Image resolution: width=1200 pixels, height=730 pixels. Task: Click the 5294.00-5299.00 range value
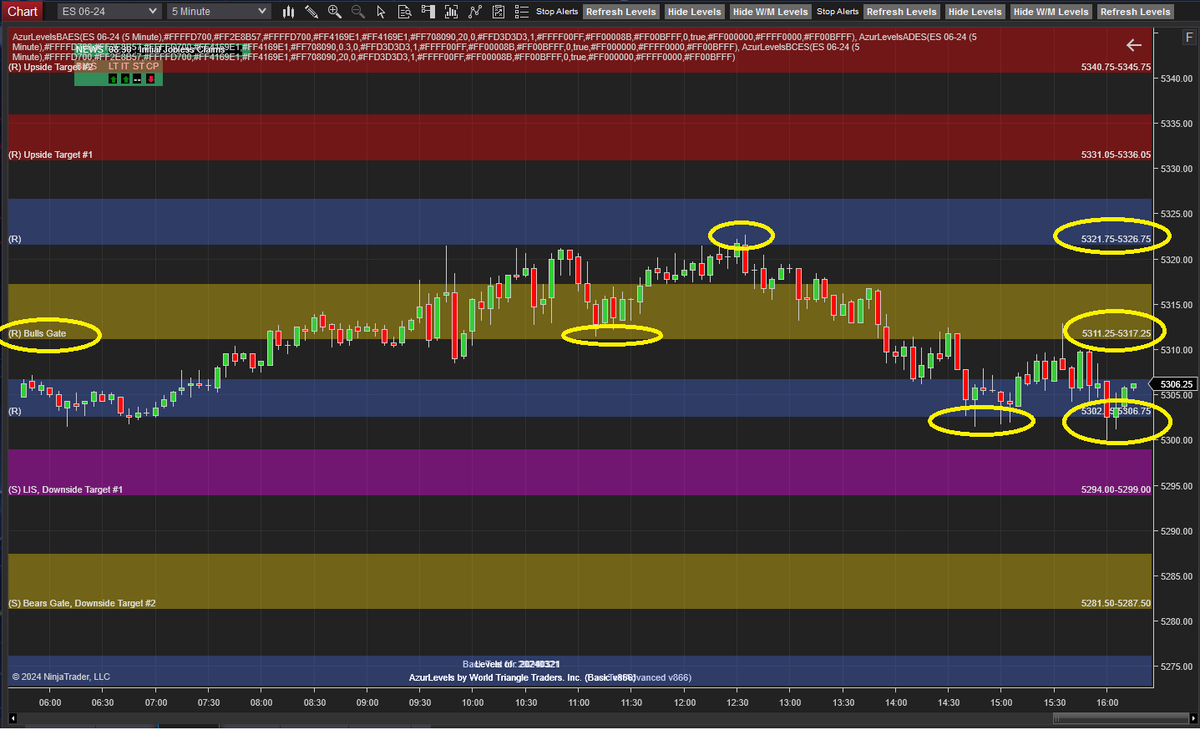pyautogui.click(x=1116, y=490)
